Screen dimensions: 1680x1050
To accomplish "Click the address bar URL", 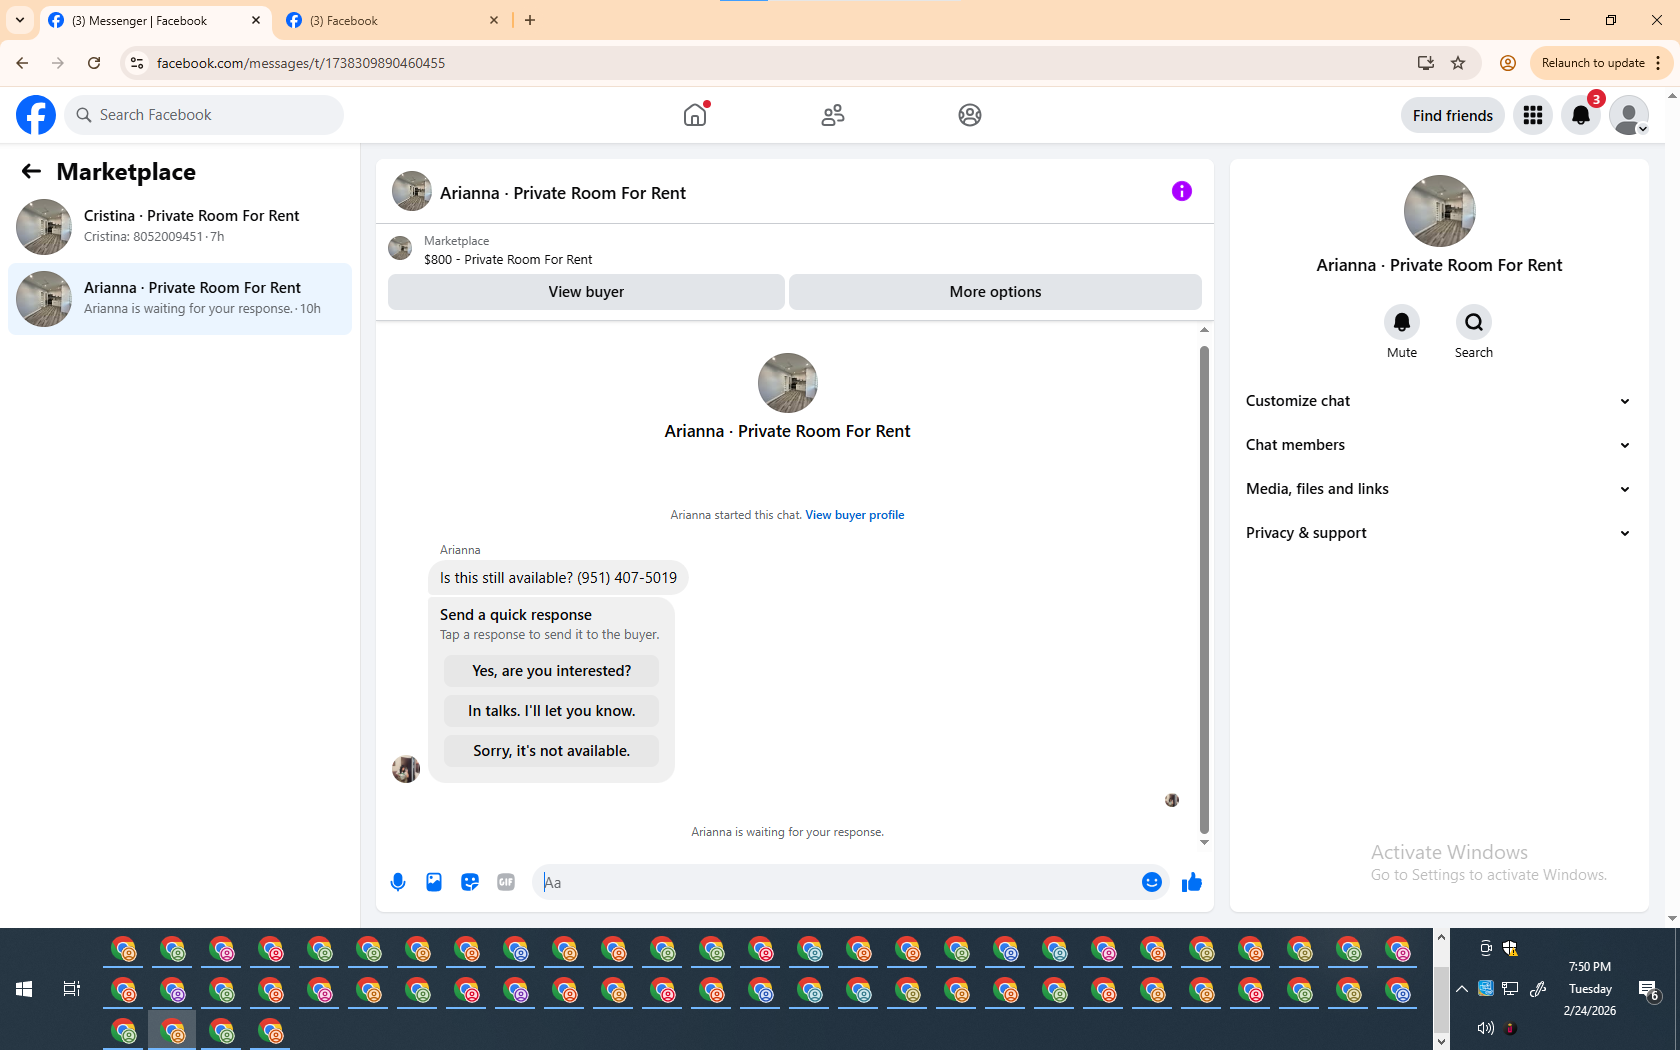I will tap(301, 63).
